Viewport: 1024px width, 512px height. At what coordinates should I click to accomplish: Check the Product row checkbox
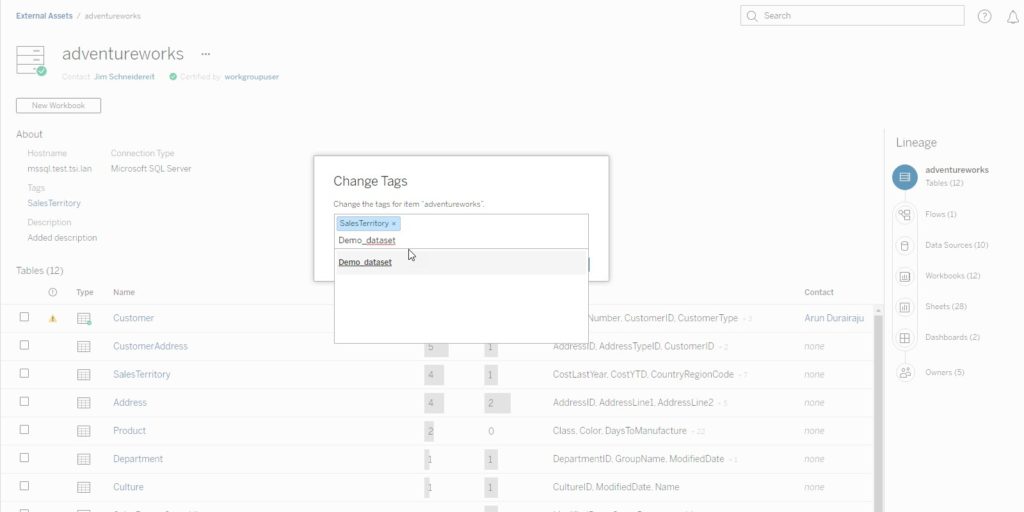tap(24, 429)
